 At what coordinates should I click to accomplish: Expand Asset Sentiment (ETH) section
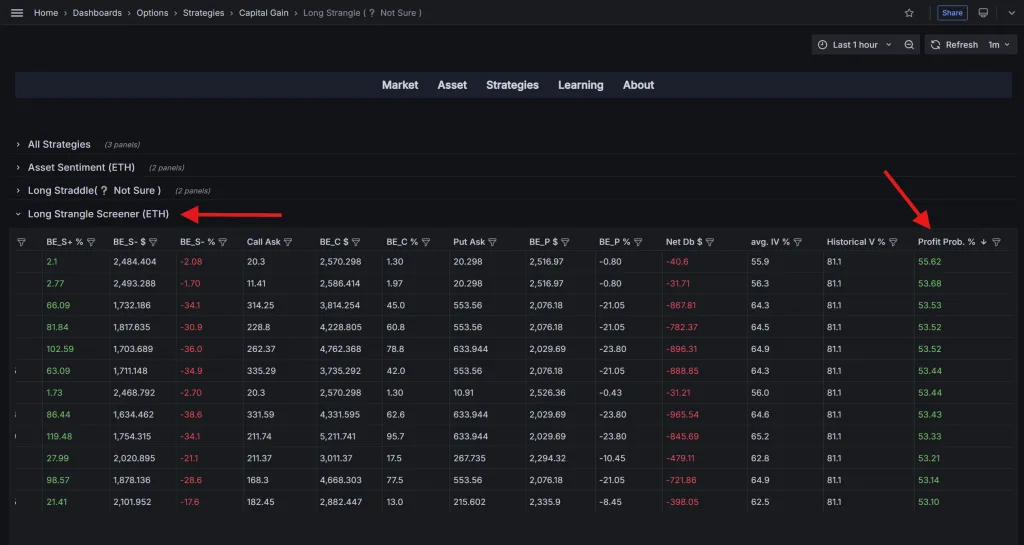click(81, 168)
